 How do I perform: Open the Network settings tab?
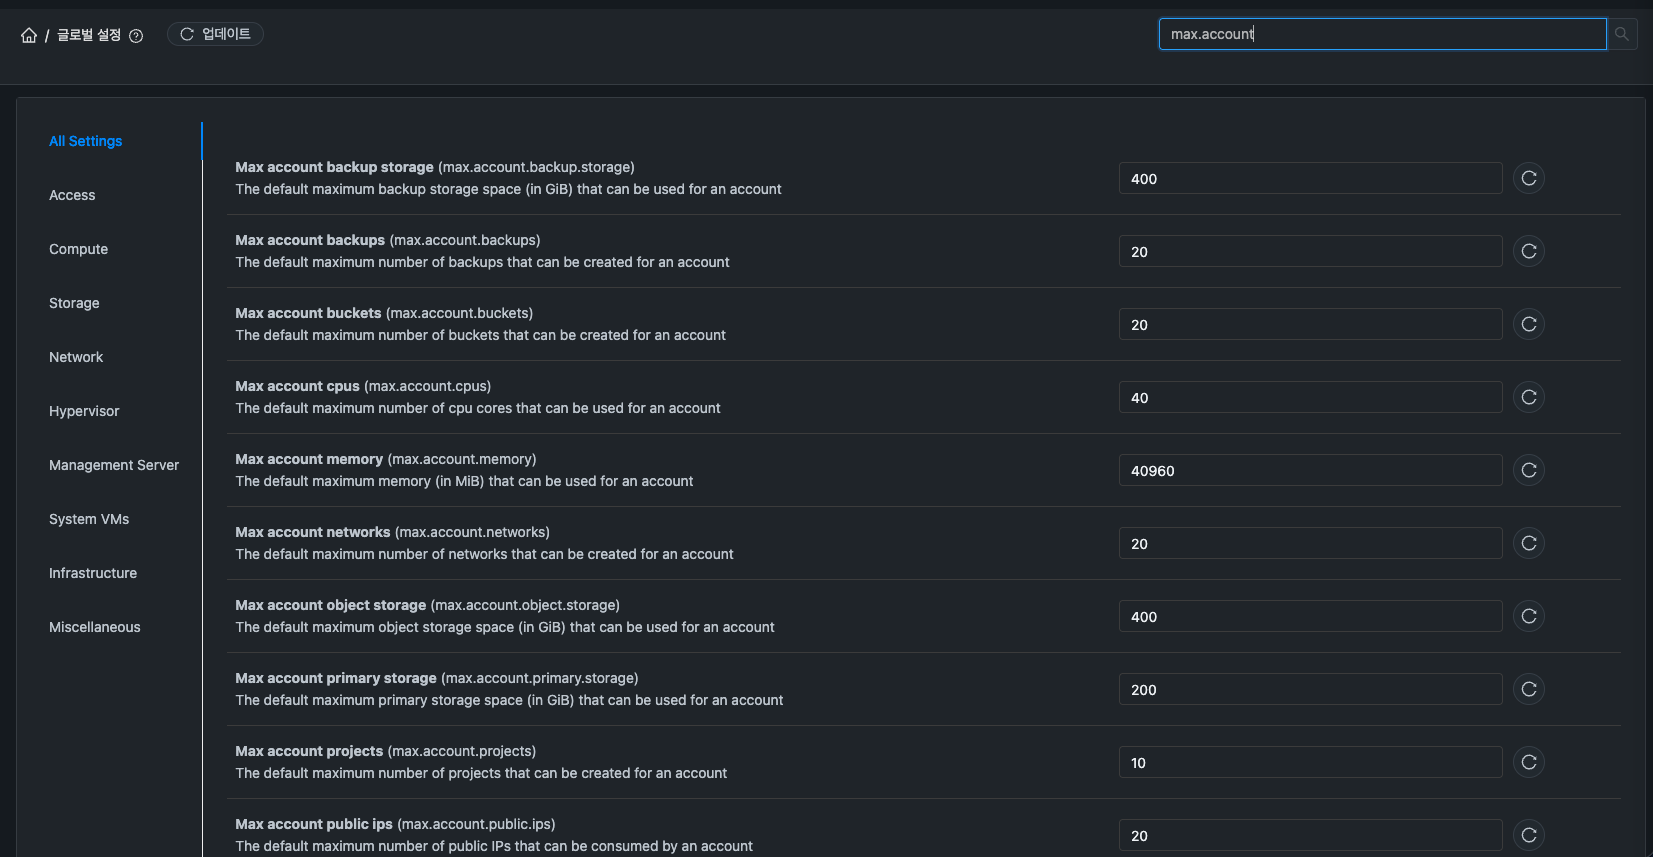[x=76, y=357]
